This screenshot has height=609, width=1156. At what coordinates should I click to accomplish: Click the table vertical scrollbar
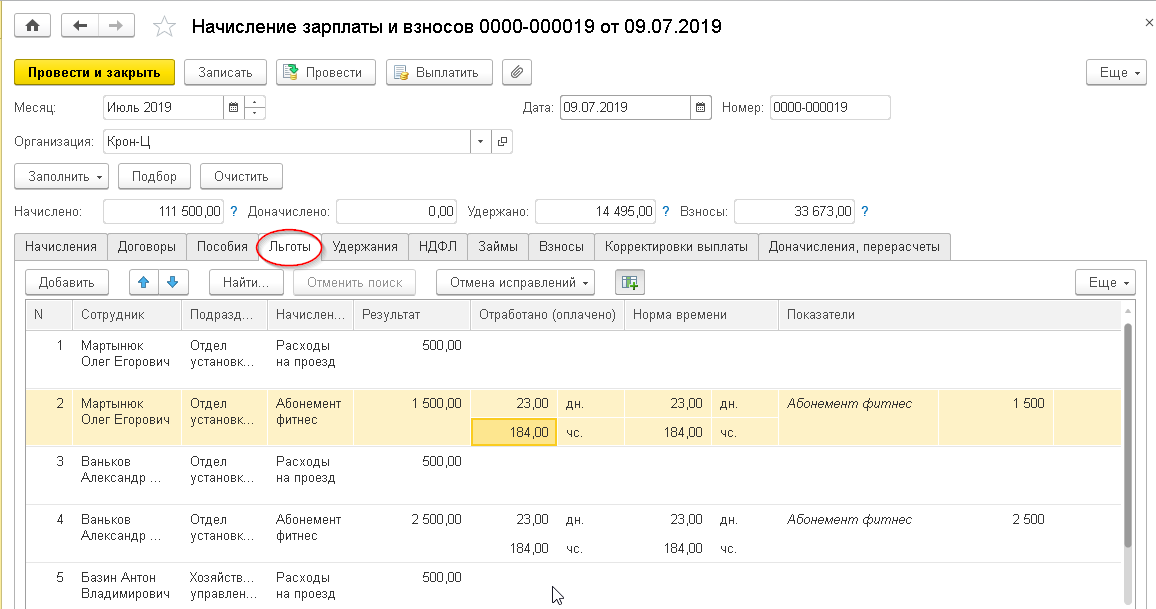pyautogui.click(x=1127, y=435)
